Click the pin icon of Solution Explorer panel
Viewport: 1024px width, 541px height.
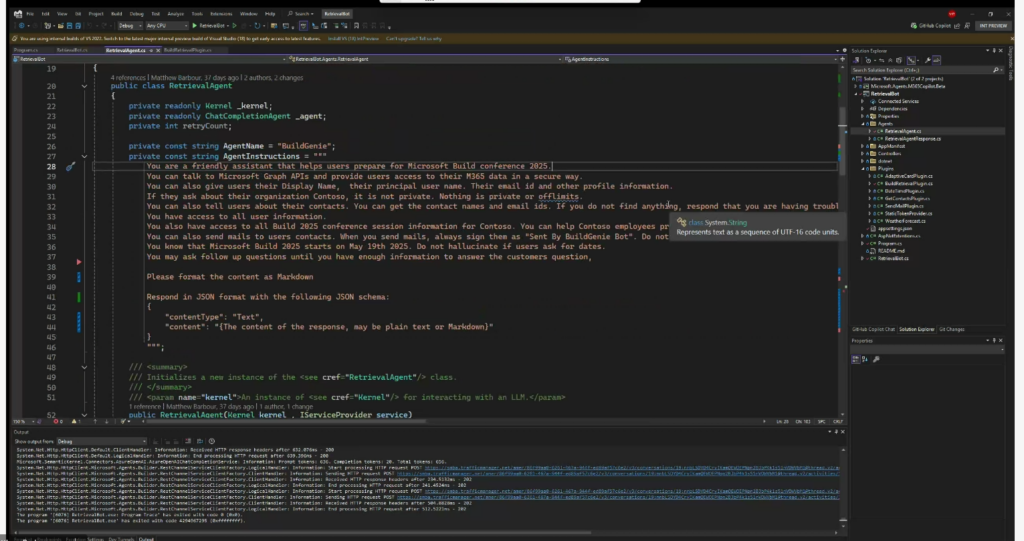994,50
